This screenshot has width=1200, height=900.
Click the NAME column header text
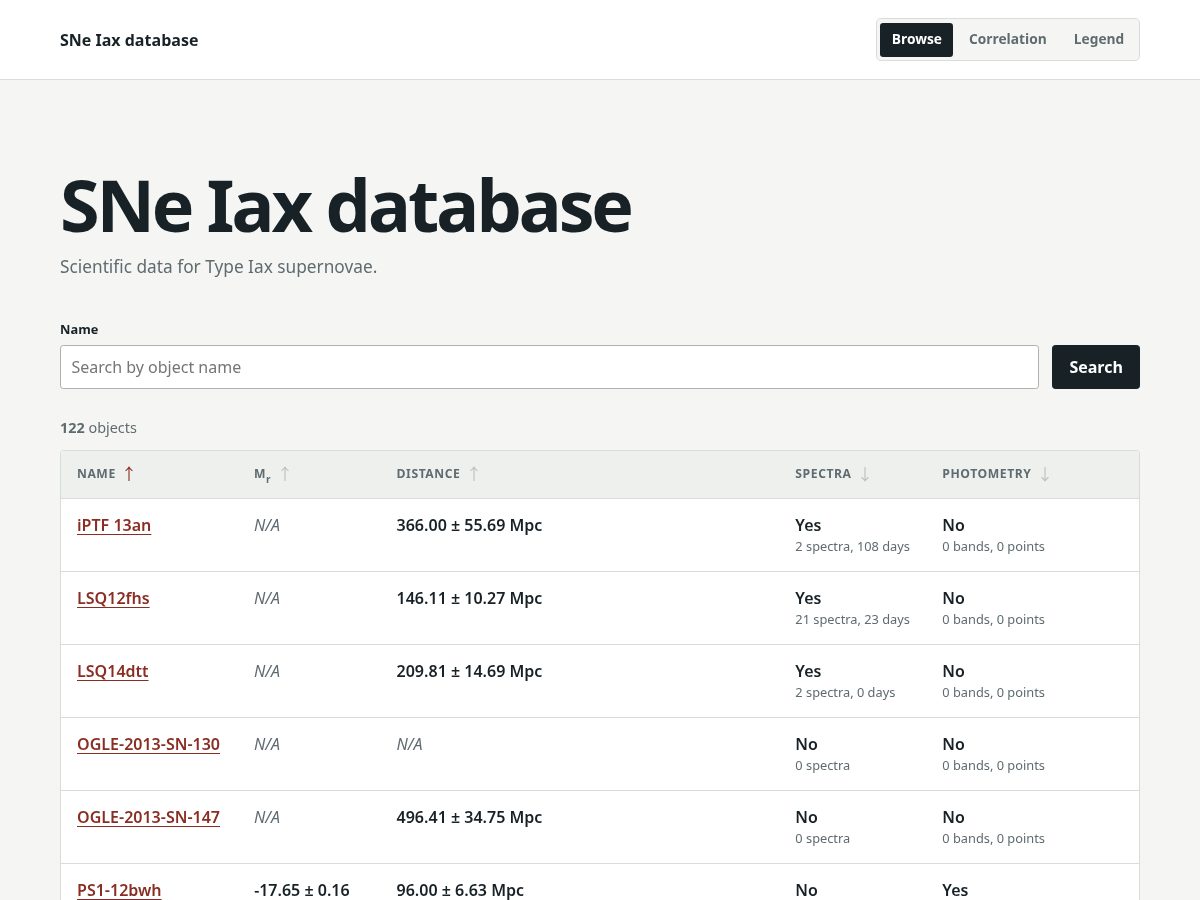pyautogui.click(x=96, y=474)
